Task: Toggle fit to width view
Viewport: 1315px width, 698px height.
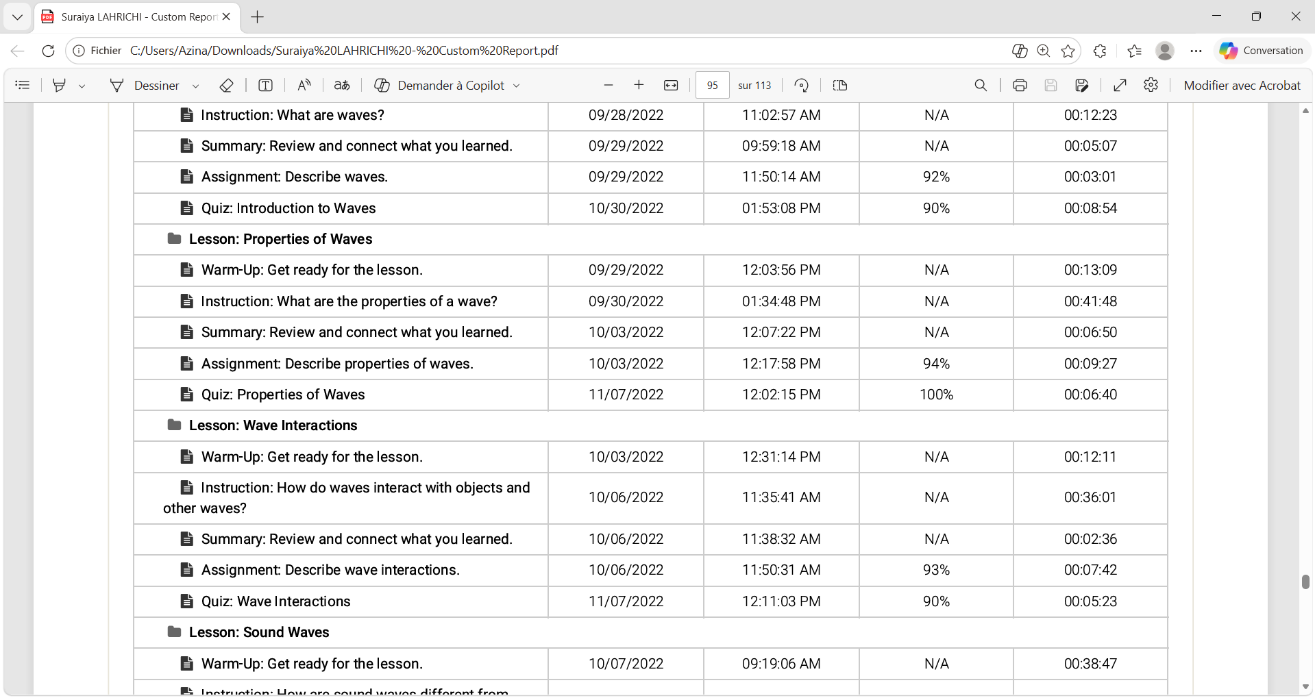Action: pyautogui.click(x=671, y=86)
